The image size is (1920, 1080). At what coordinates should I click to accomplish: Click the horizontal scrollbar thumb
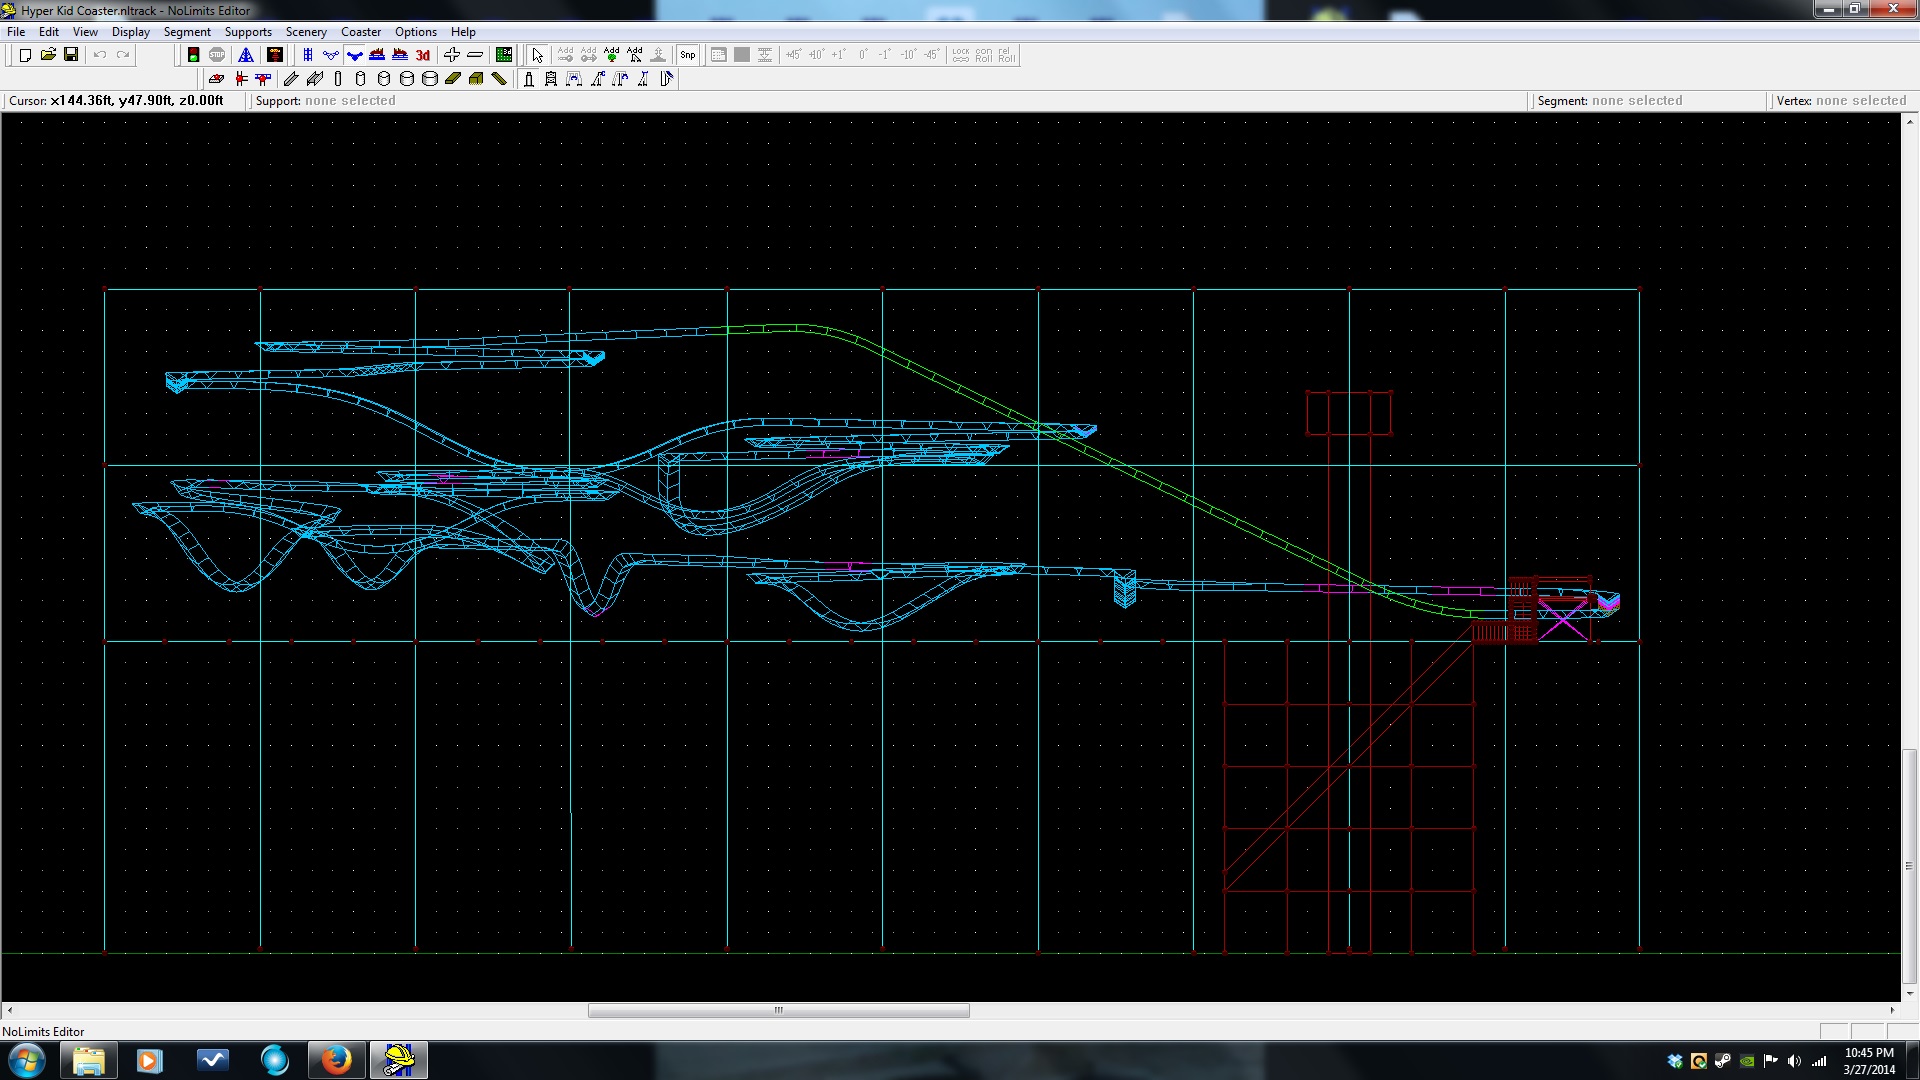(778, 1010)
